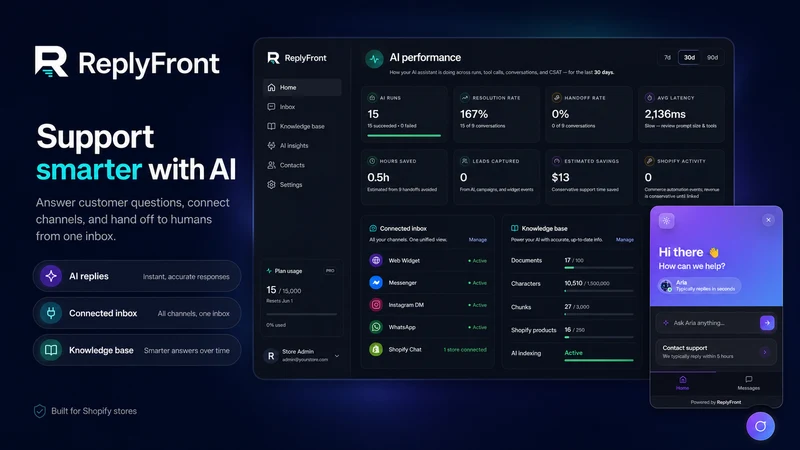Viewport: 800px width, 450px height.
Task: Expand the Store Admin account menu
Action: tap(337, 356)
